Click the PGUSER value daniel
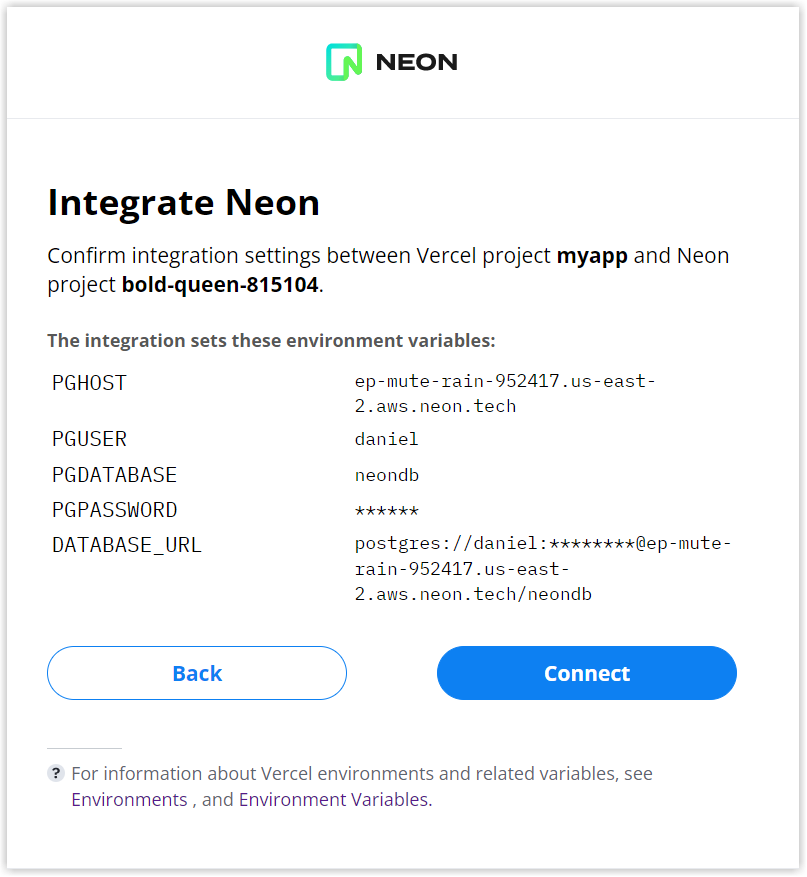 [386, 439]
